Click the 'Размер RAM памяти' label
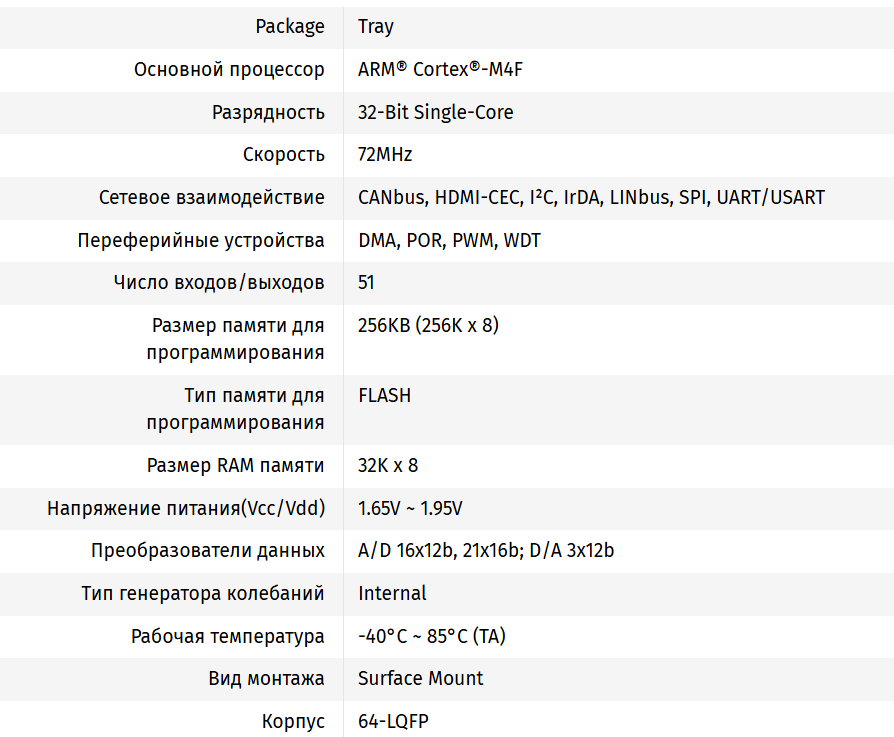894x737 pixels. click(235, 465)
